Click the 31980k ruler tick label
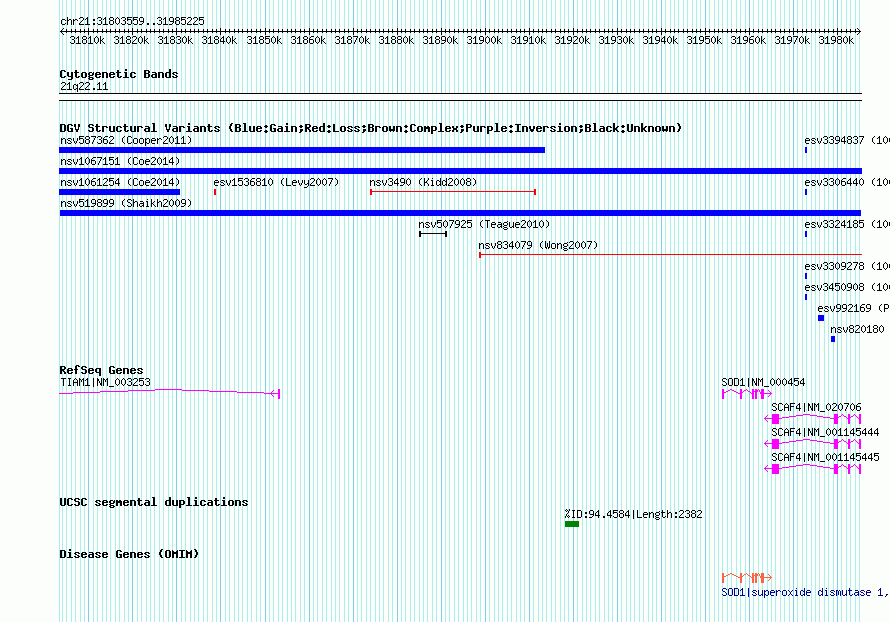The height and width of the screenshot is (622, 890). click(836, 40)
